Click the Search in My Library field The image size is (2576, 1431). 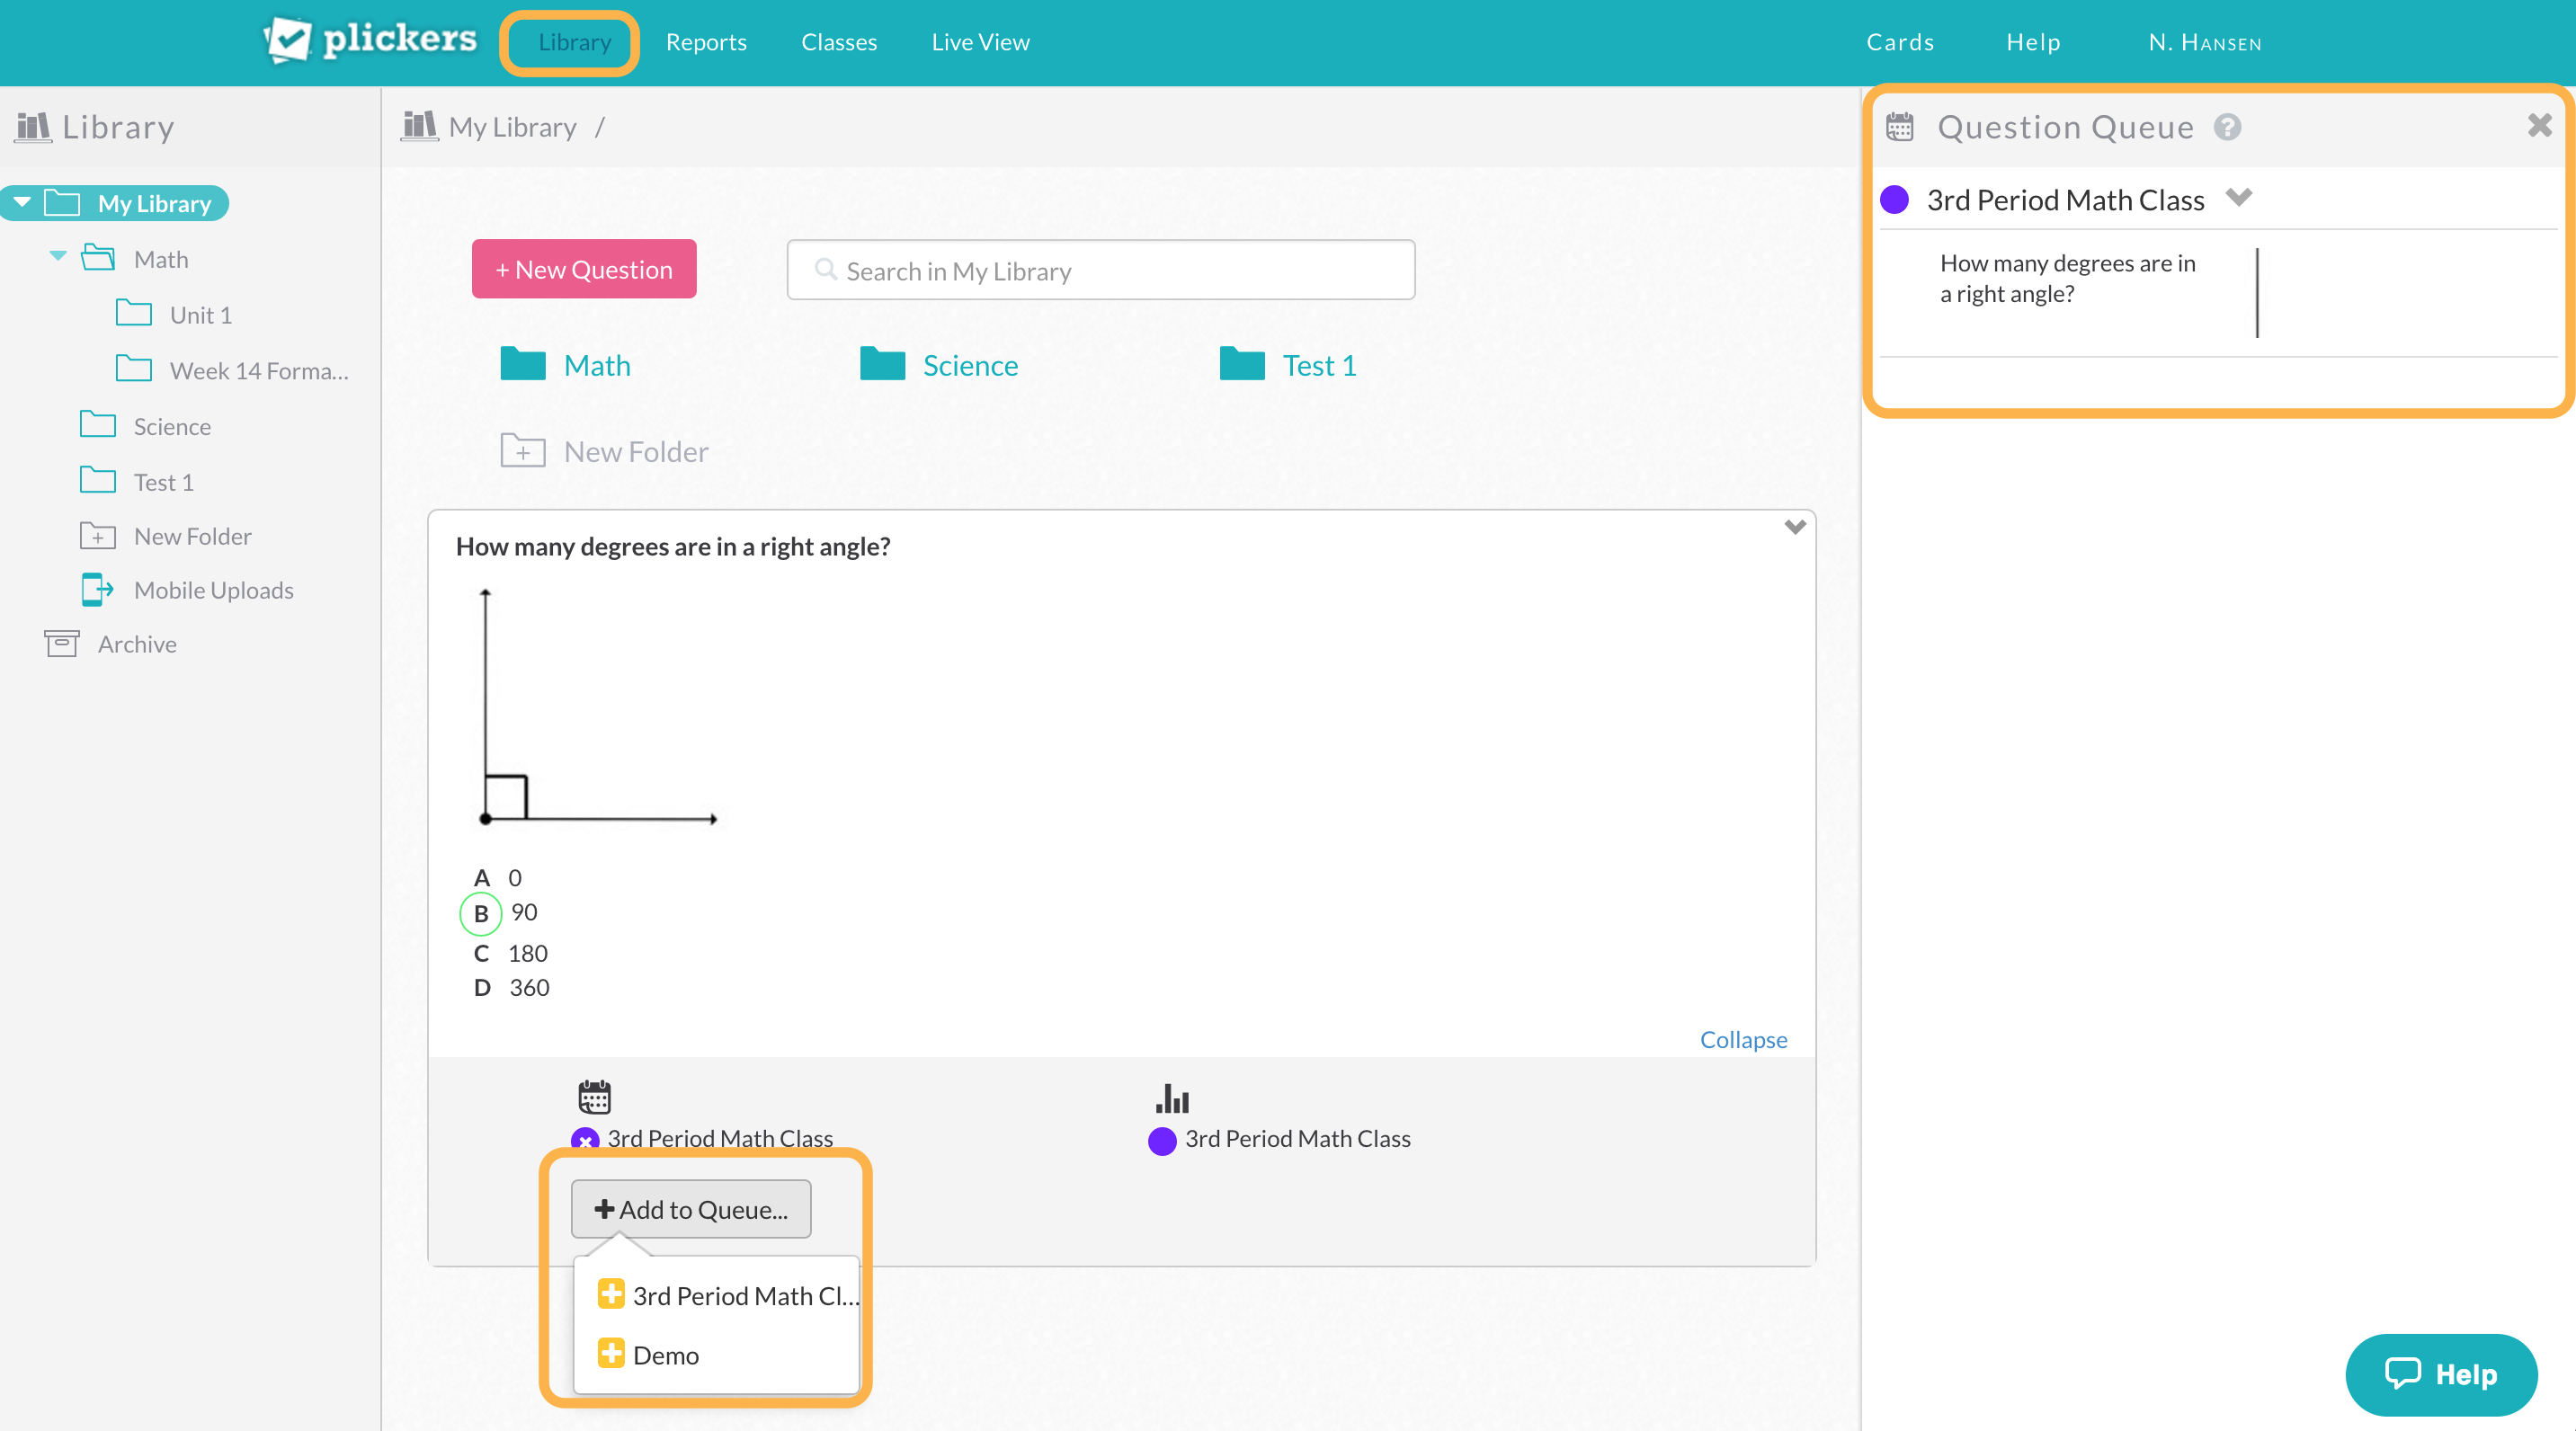point(1100,270)
